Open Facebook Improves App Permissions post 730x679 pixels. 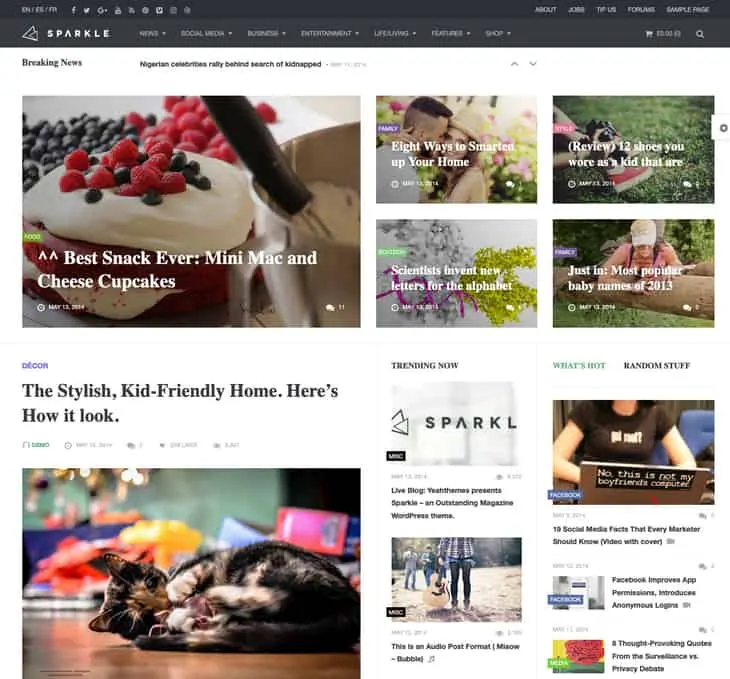[x=654, y=592]
